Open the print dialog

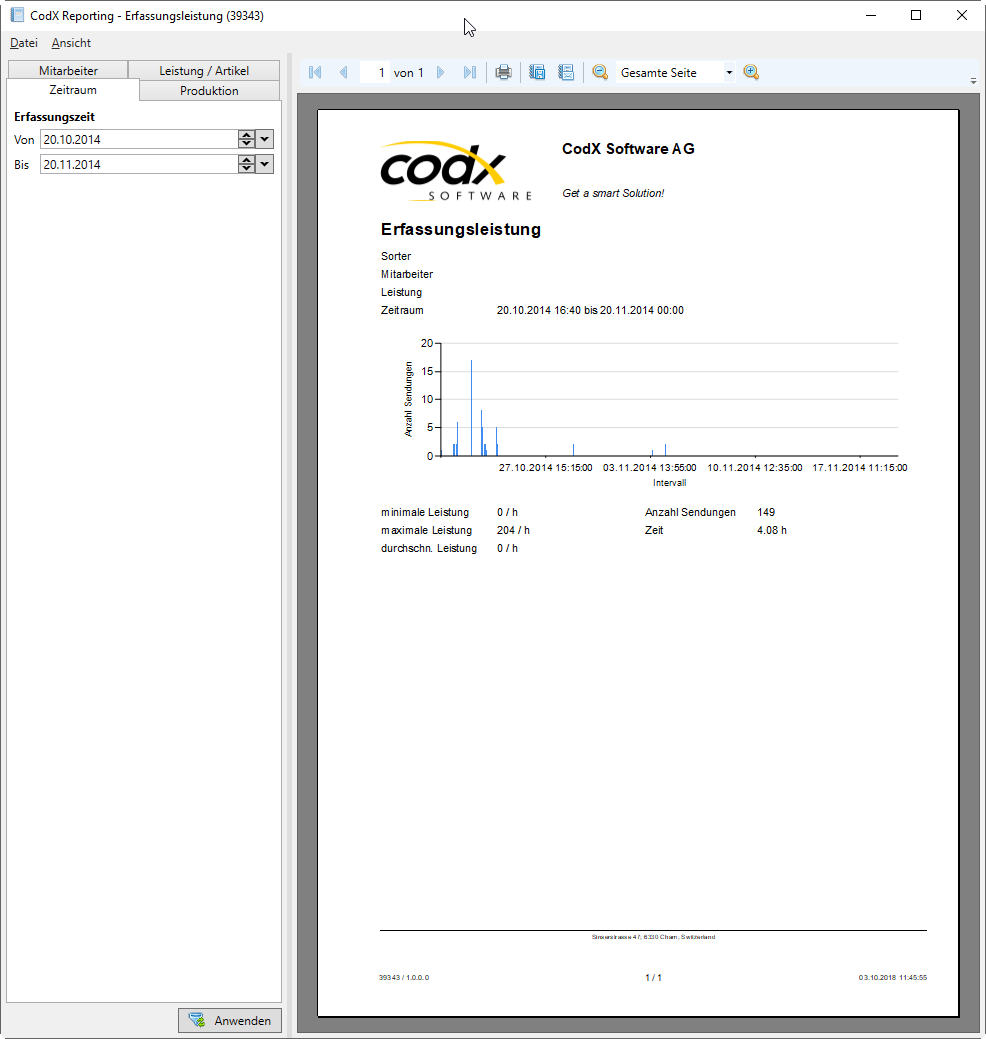(503, 72)
